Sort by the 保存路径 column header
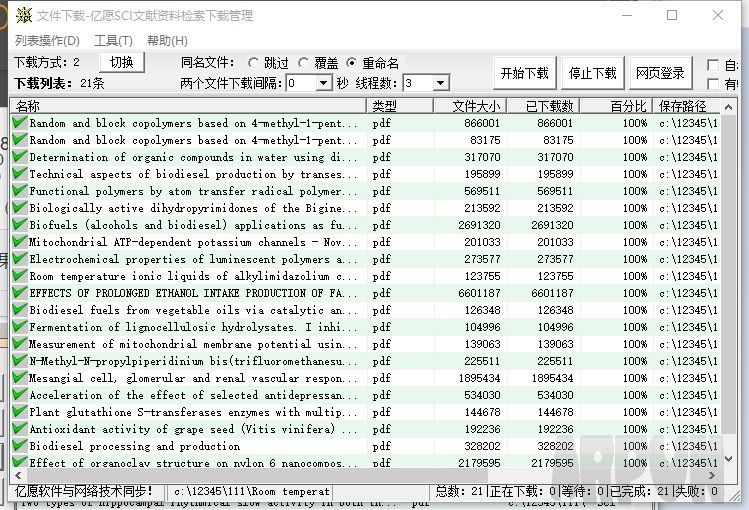This screenshot has width=749, height=510. point(687,106)
